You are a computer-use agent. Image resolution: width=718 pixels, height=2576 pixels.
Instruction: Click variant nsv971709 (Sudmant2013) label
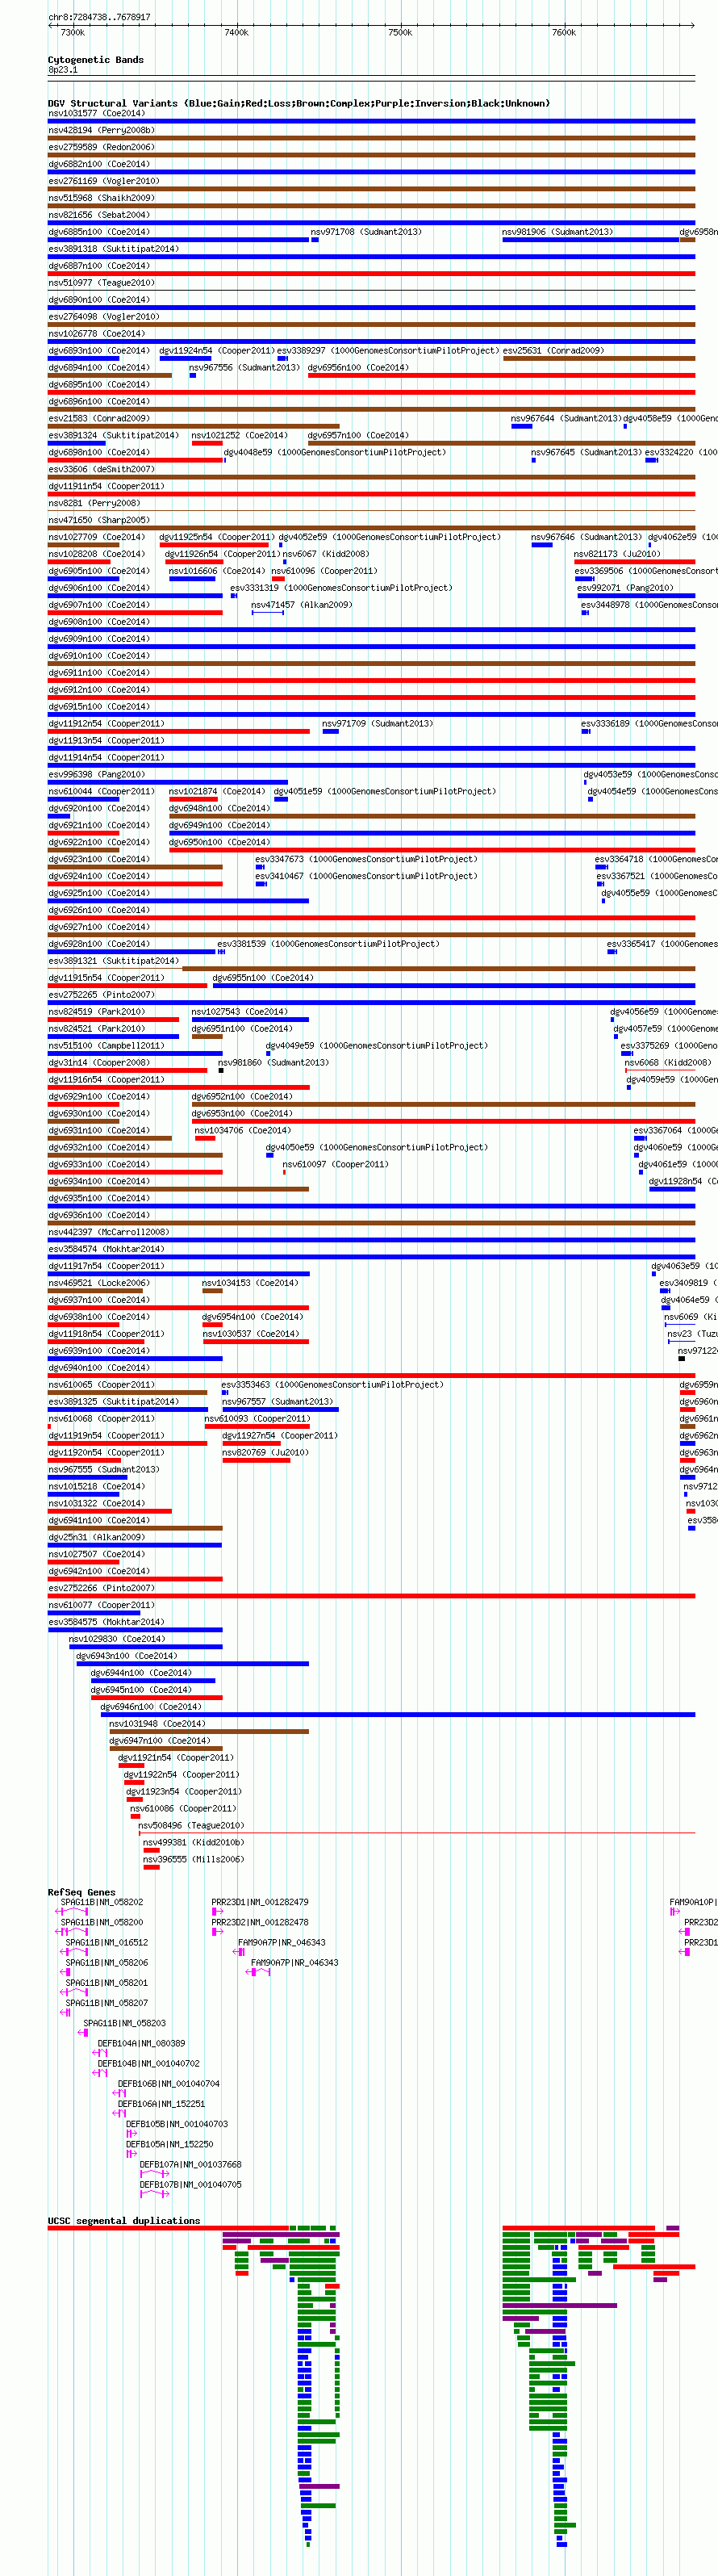[377, 724]
